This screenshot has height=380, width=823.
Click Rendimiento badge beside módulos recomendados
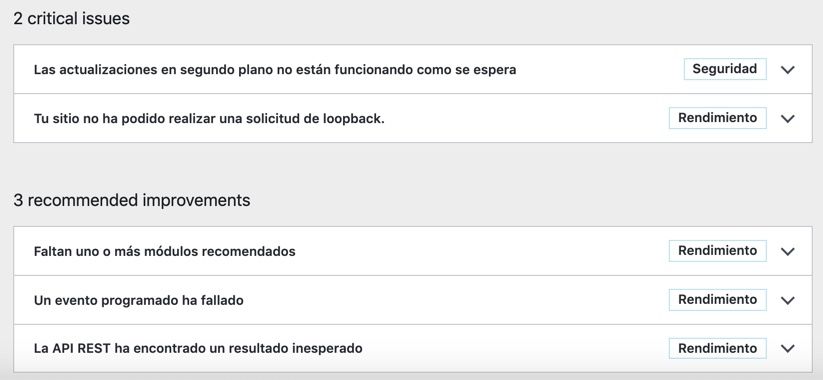[x=718, y=250]
